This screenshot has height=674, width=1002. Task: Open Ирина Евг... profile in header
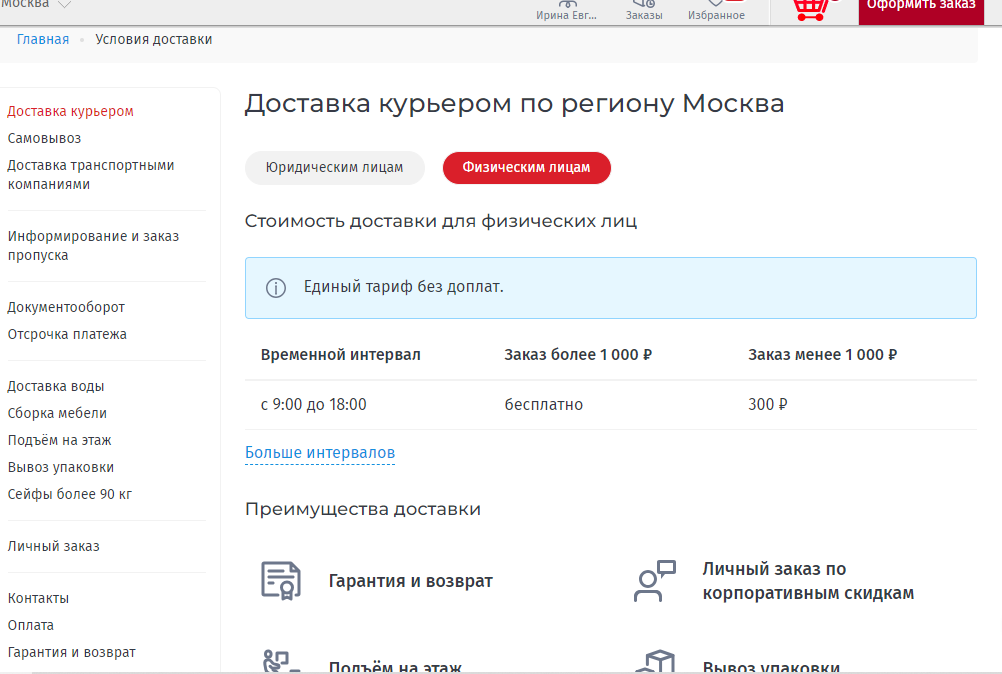click(566, 10)
